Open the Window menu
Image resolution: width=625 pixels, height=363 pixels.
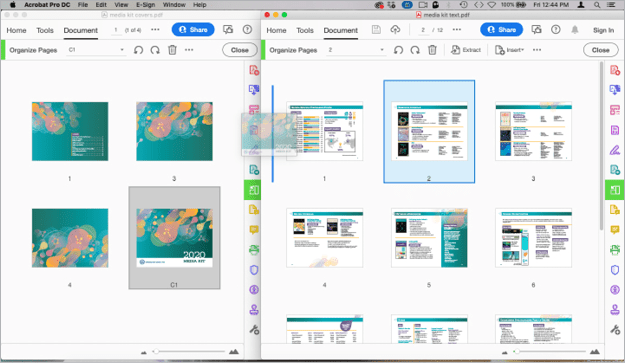[x=174, y=5]
